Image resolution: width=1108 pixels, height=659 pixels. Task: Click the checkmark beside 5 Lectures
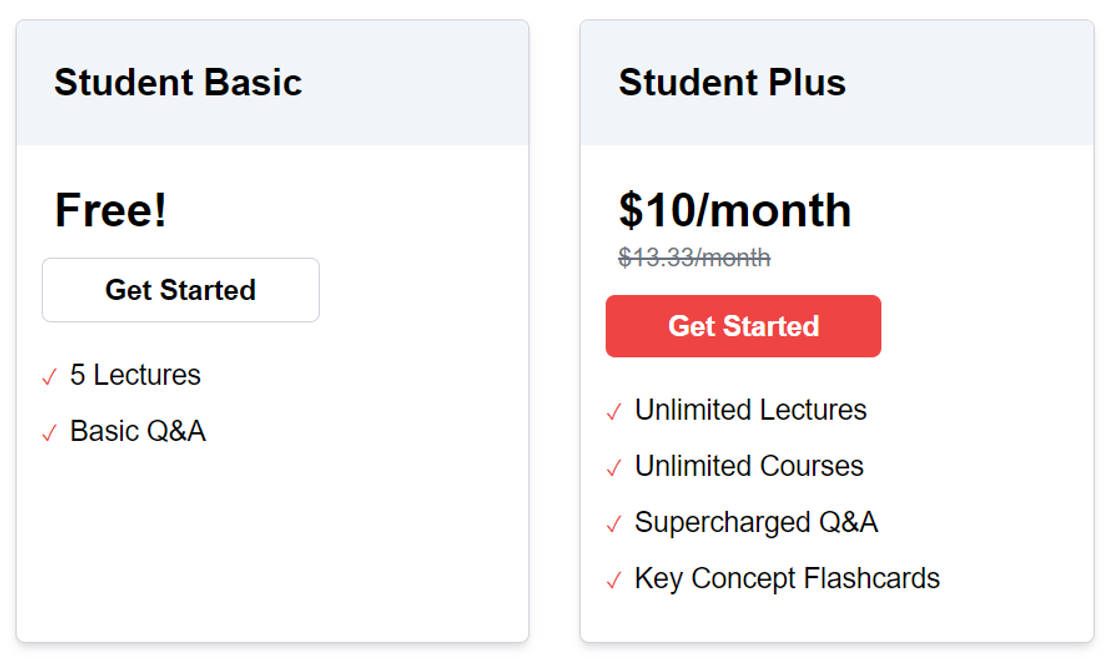pos(47,376)
